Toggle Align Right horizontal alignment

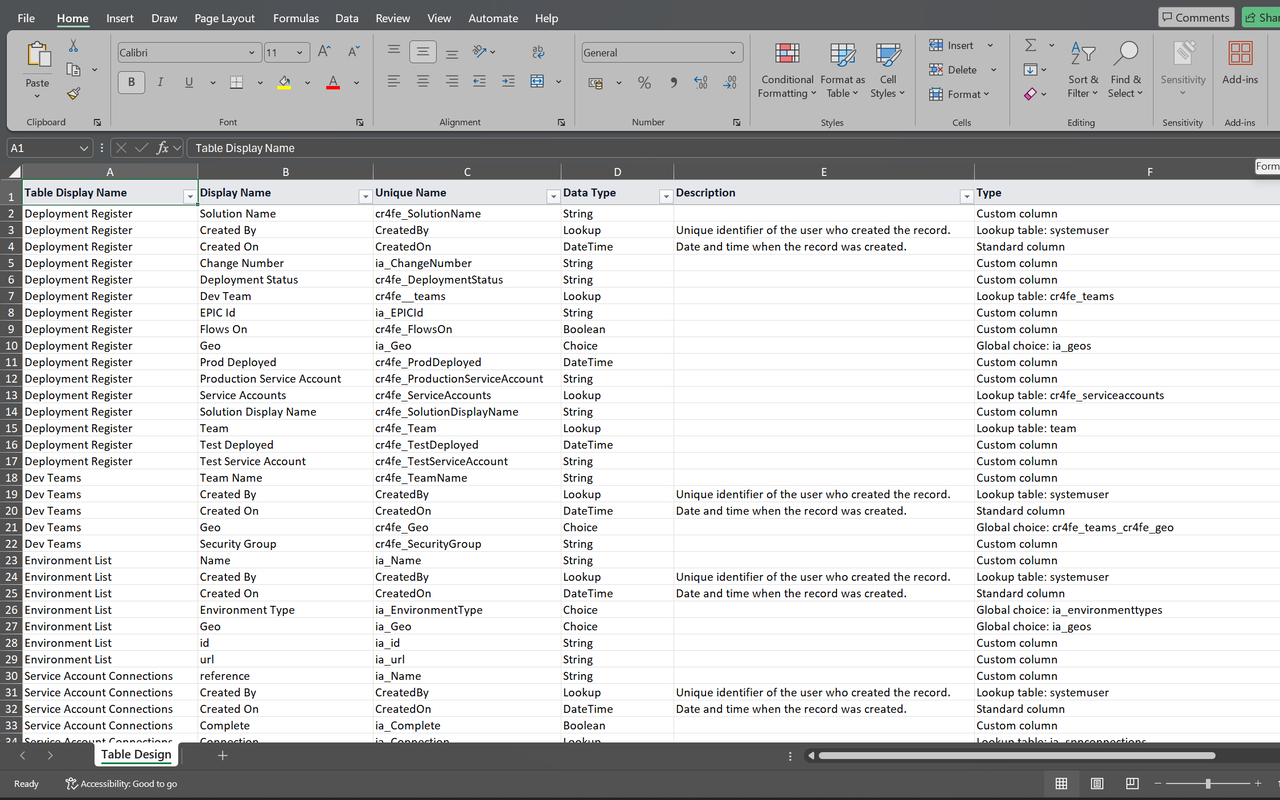[x=452, y=82]
